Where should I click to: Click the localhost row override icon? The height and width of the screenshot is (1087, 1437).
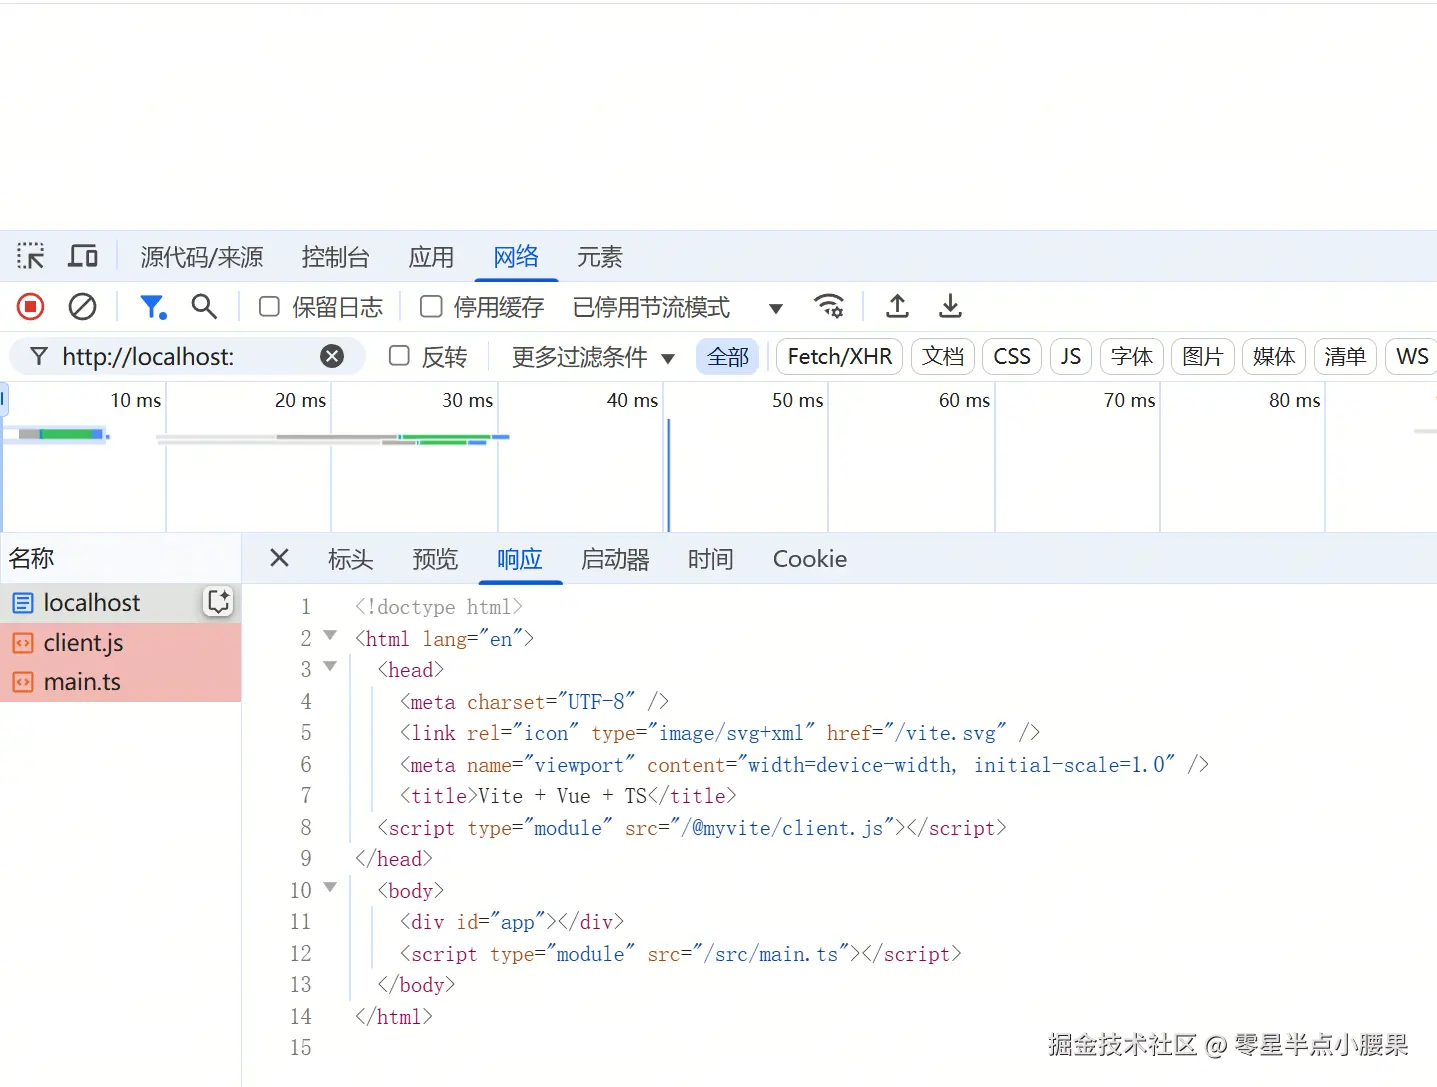pos(218,601)
